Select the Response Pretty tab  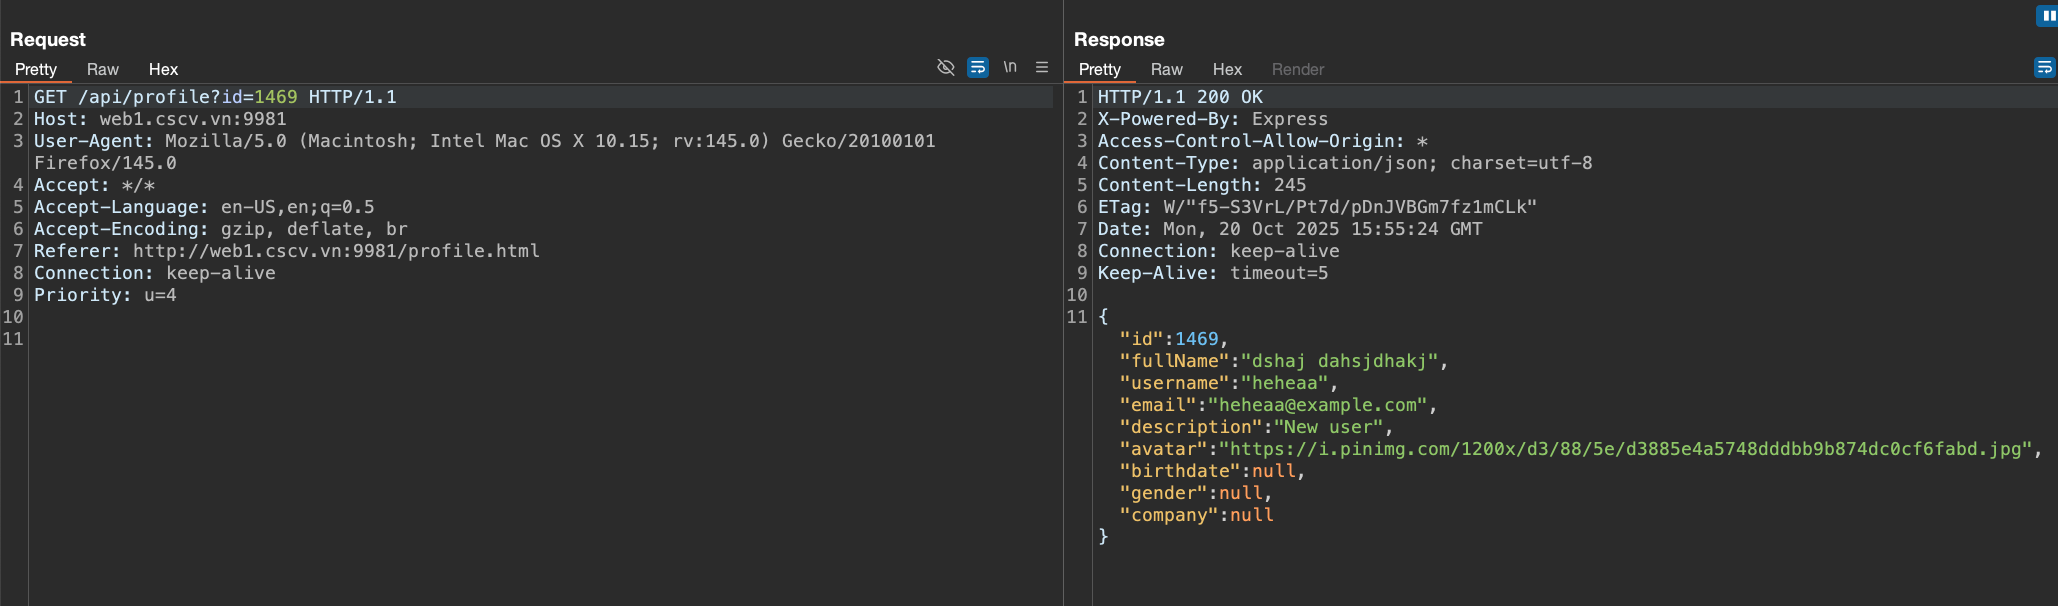[1099, 69]
